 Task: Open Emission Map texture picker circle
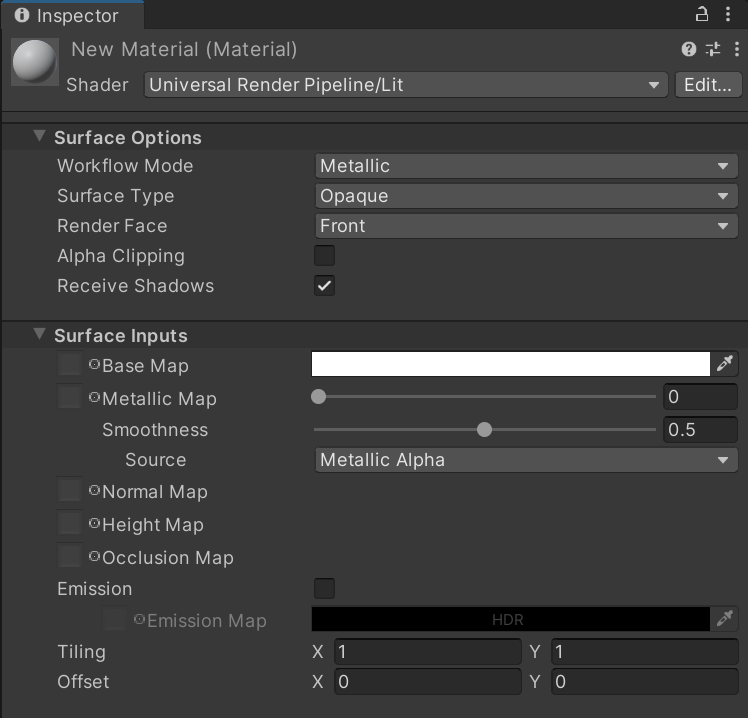(x=139, y=619)
